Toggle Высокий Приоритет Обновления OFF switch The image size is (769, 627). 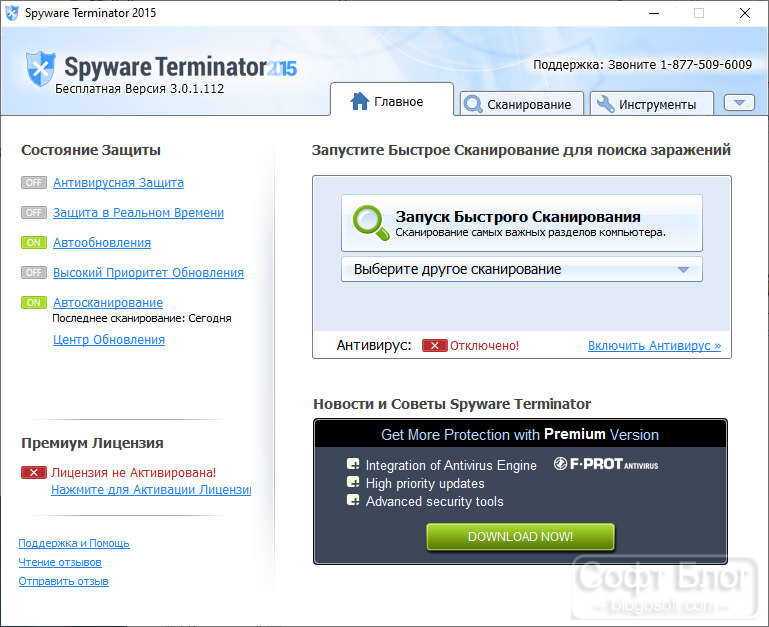(x=34, y=272)
